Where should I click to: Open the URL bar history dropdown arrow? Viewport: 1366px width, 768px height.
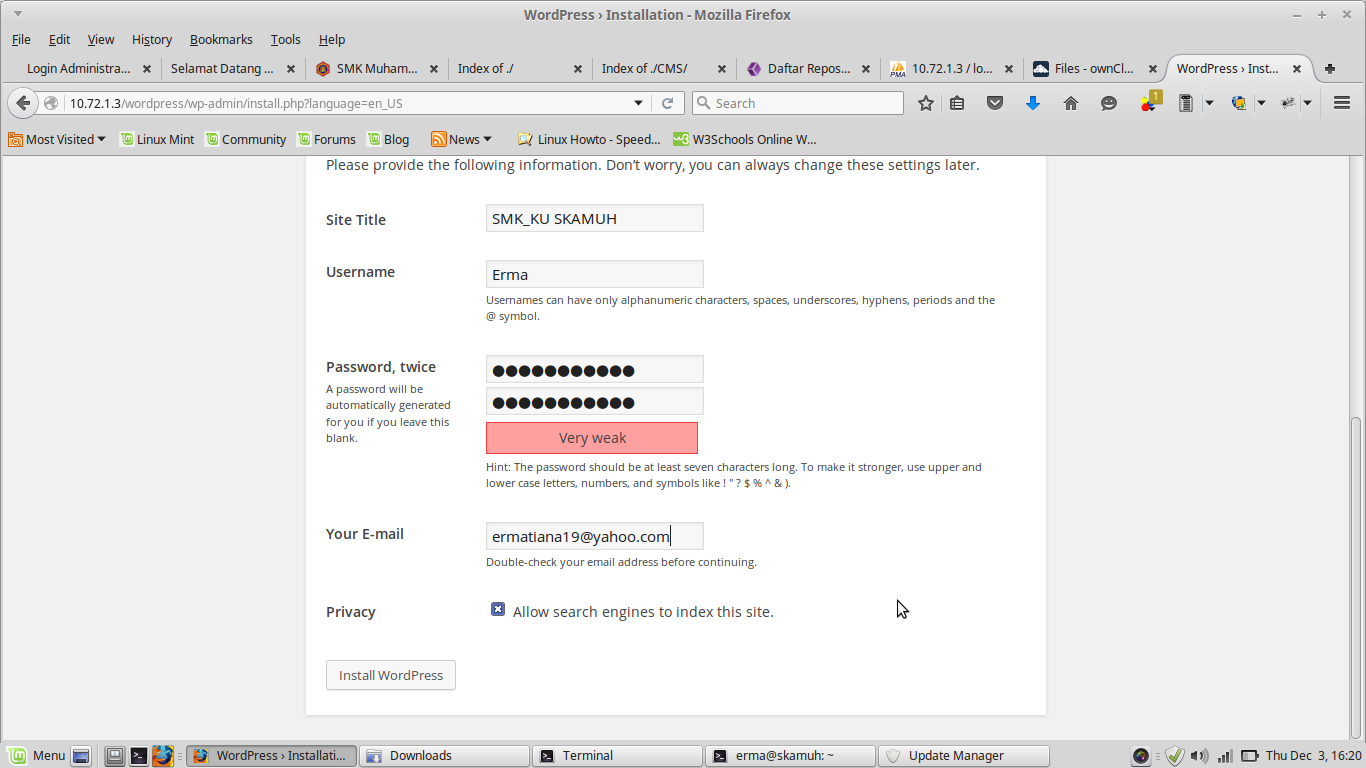639,103
